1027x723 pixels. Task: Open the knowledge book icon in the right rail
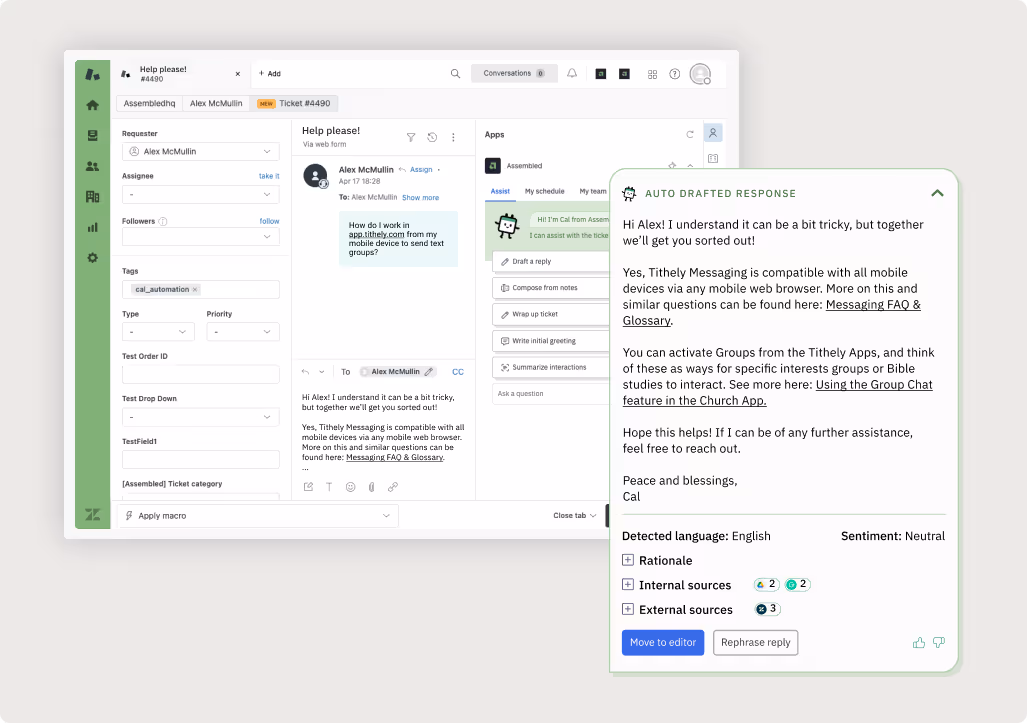pyautogui.click(x=713, y=158)
